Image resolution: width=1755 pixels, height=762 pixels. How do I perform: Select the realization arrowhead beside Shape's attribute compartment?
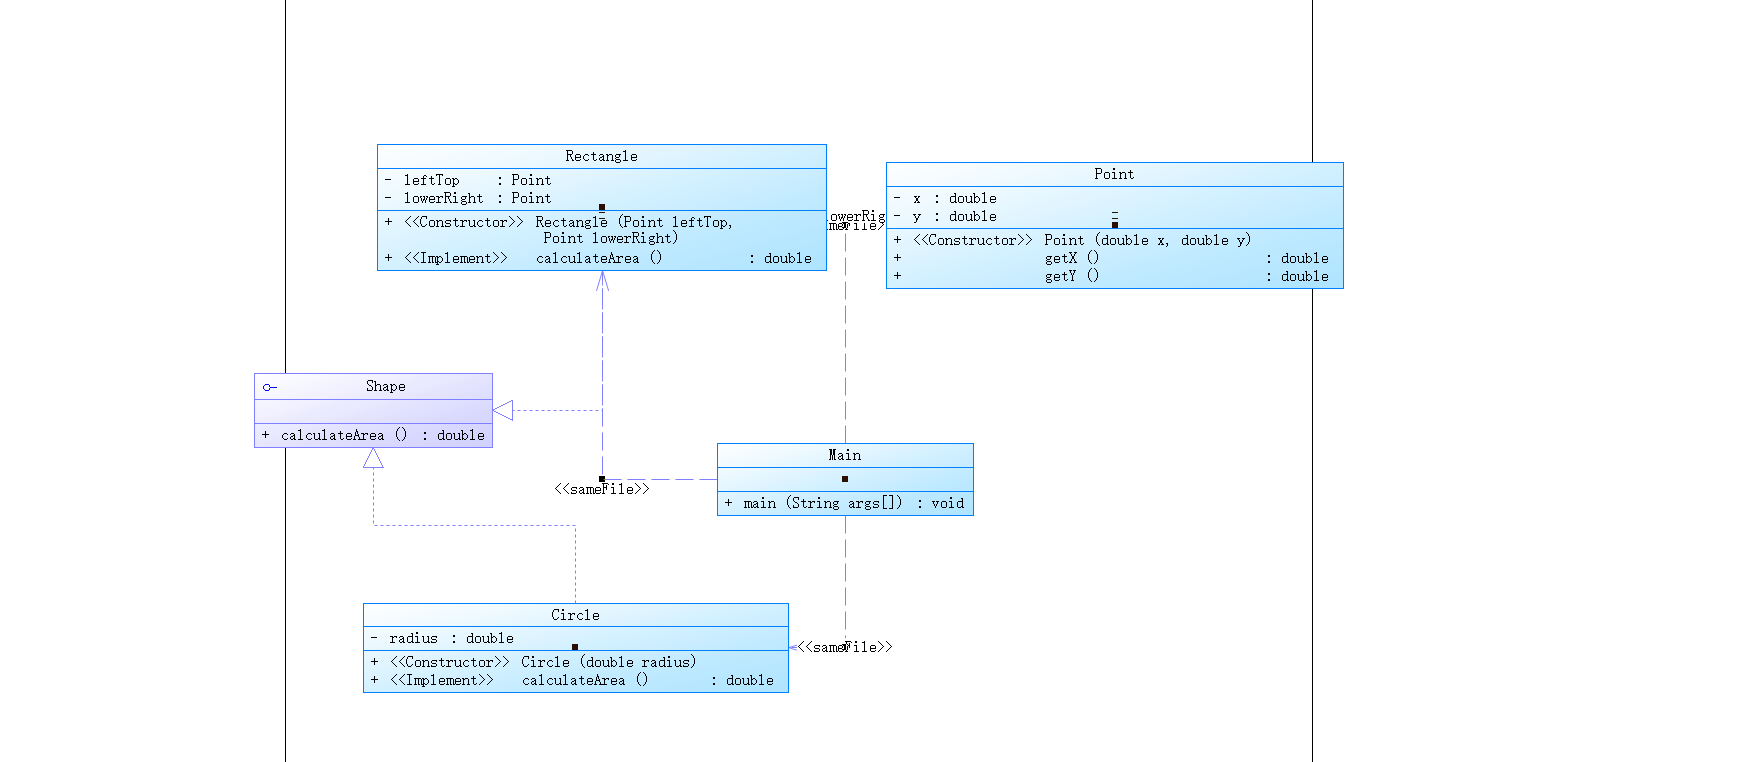click(x=503, y=410)
